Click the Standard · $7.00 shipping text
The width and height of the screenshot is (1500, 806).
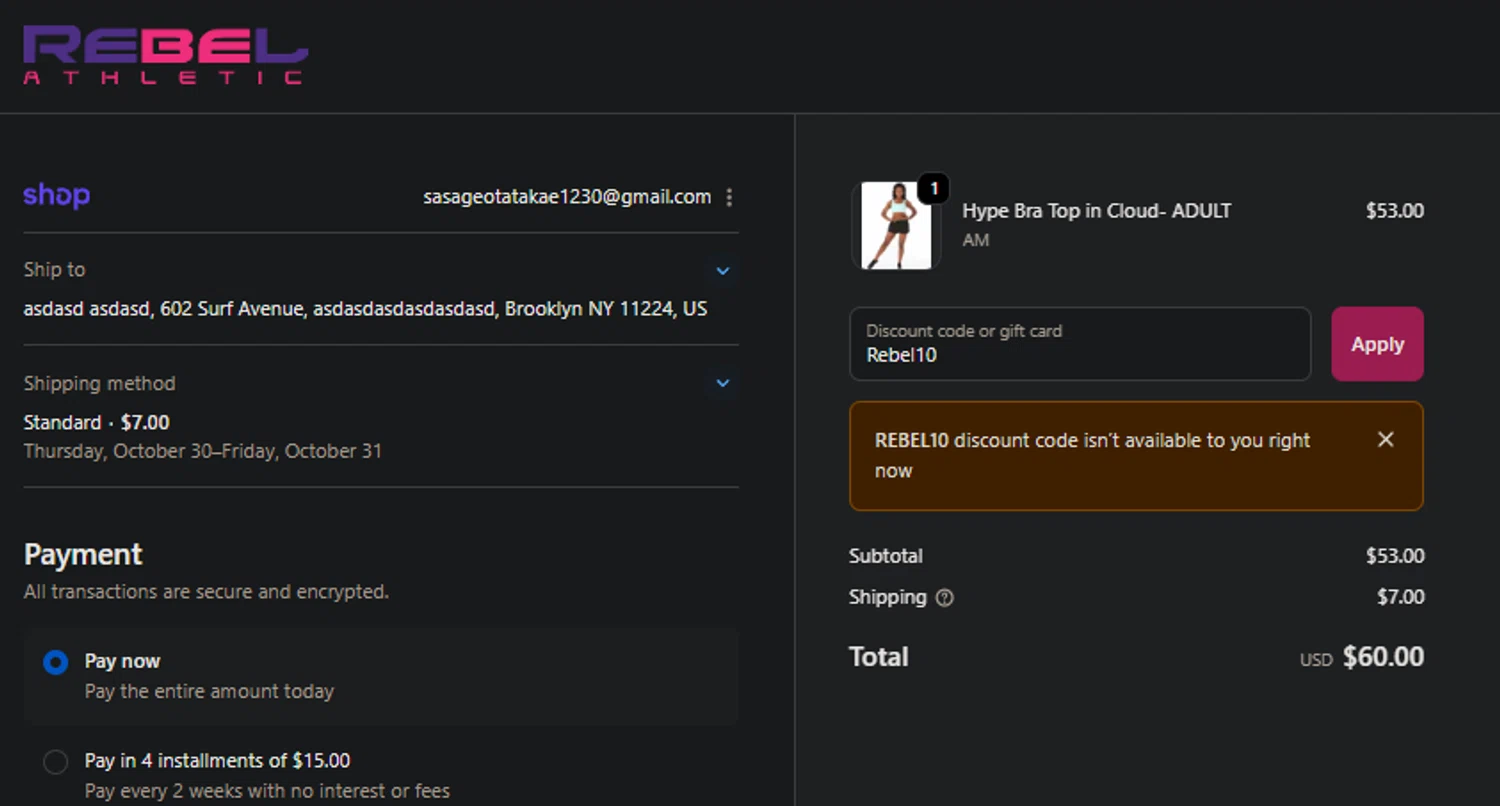(x=97, y=422)
